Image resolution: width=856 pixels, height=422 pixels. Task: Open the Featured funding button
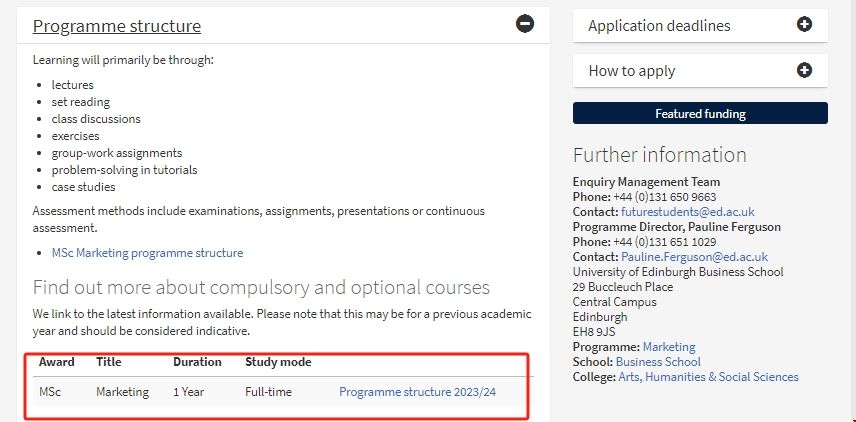(x=700, y=114)
